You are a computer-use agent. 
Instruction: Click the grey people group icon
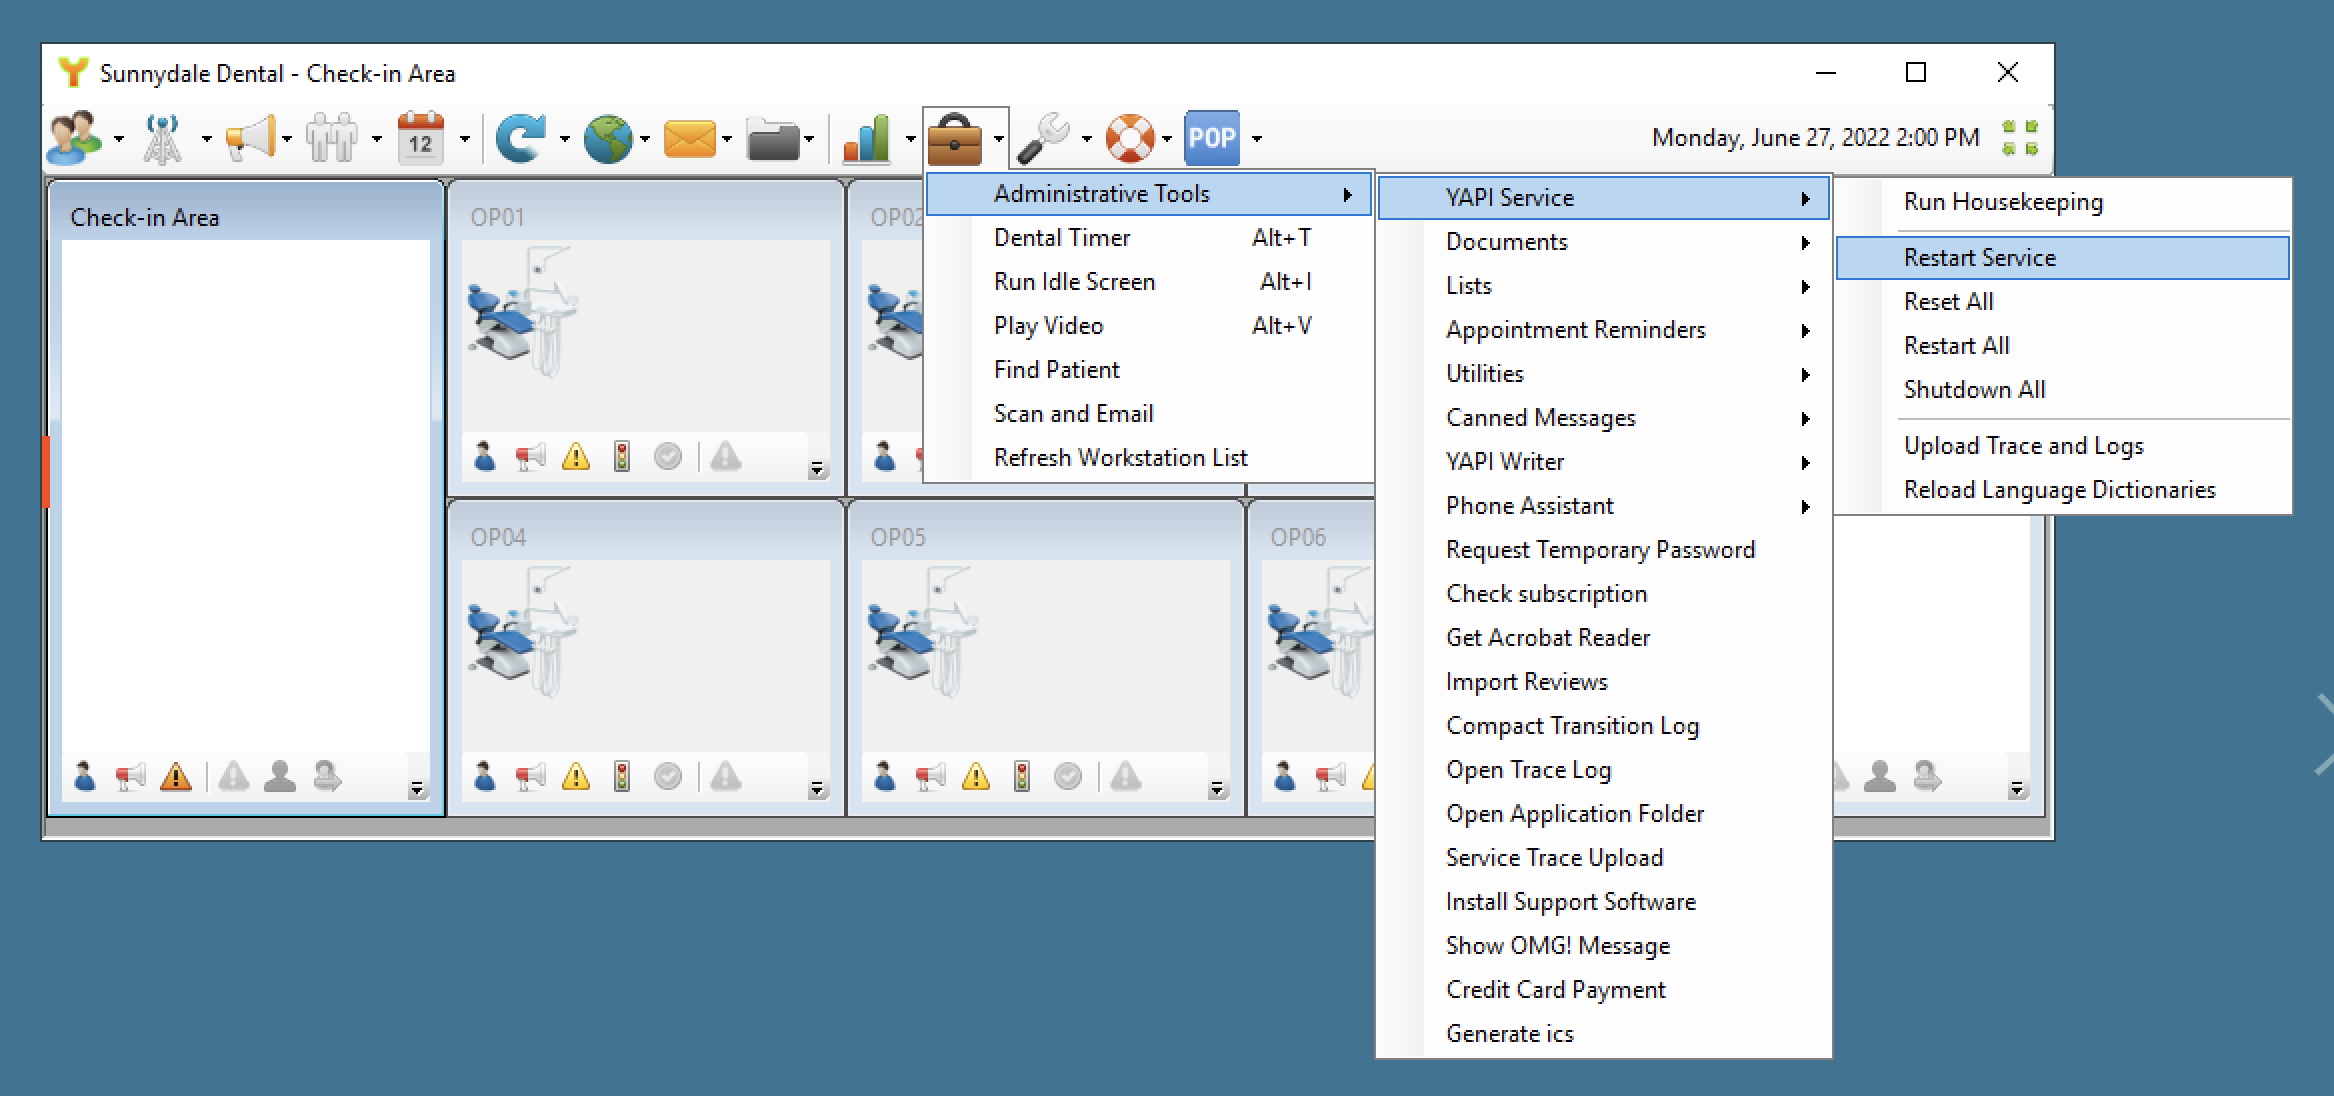tap(332, 138)
